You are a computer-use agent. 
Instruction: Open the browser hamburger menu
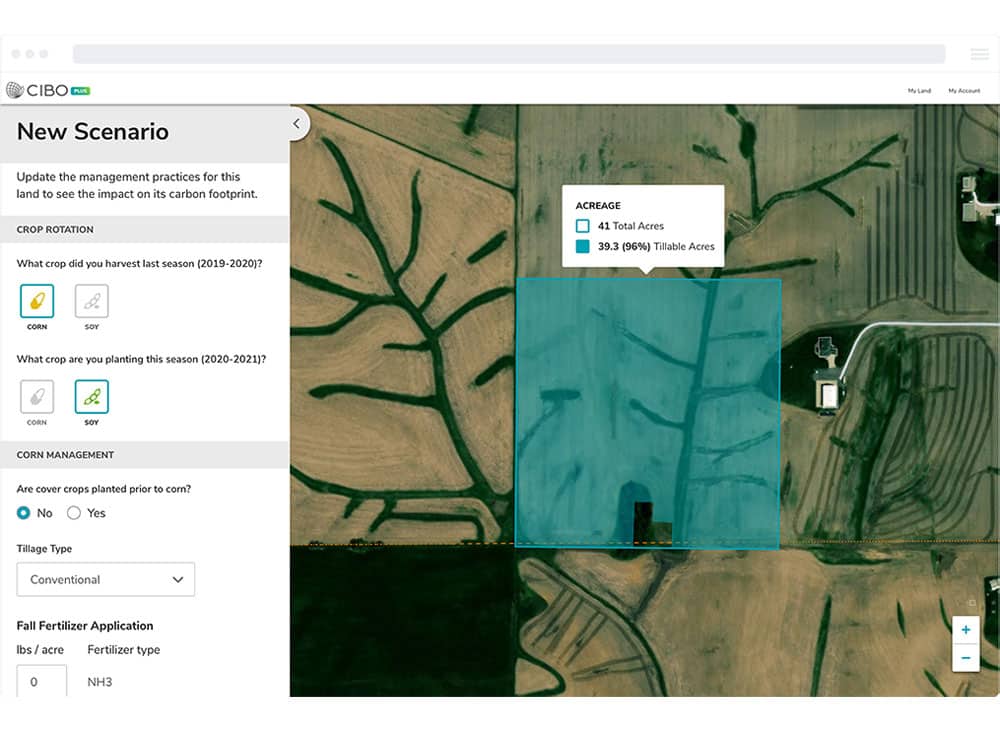980,54
